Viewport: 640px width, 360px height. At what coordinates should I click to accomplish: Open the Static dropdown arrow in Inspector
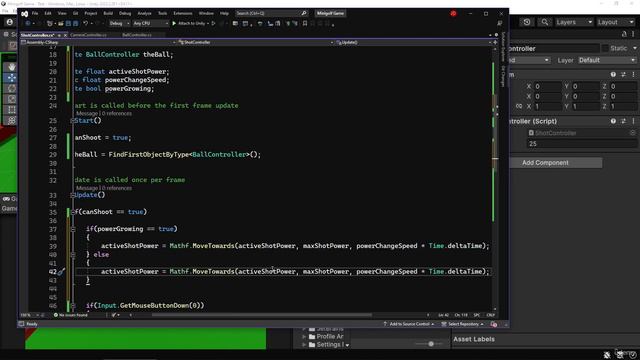(x=635, y=48)
